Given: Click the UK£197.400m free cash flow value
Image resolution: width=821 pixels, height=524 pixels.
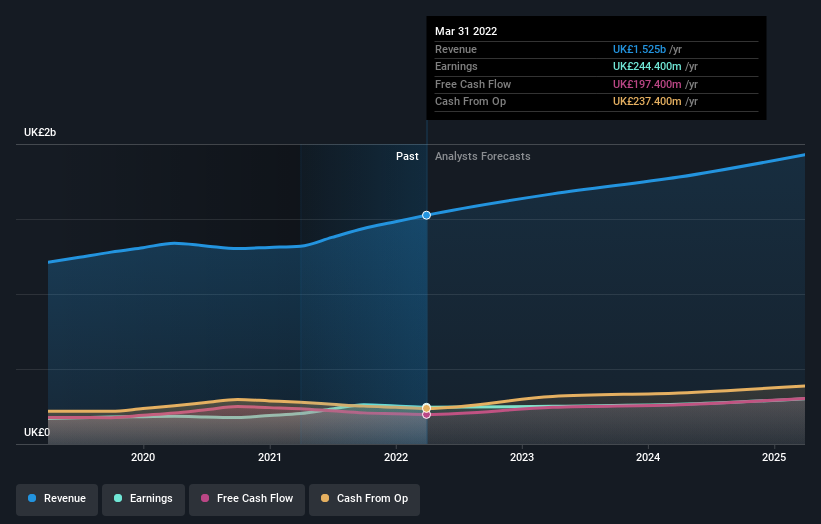Looking at the screenshot, I should pyautogui.click(x=647, y=84).
